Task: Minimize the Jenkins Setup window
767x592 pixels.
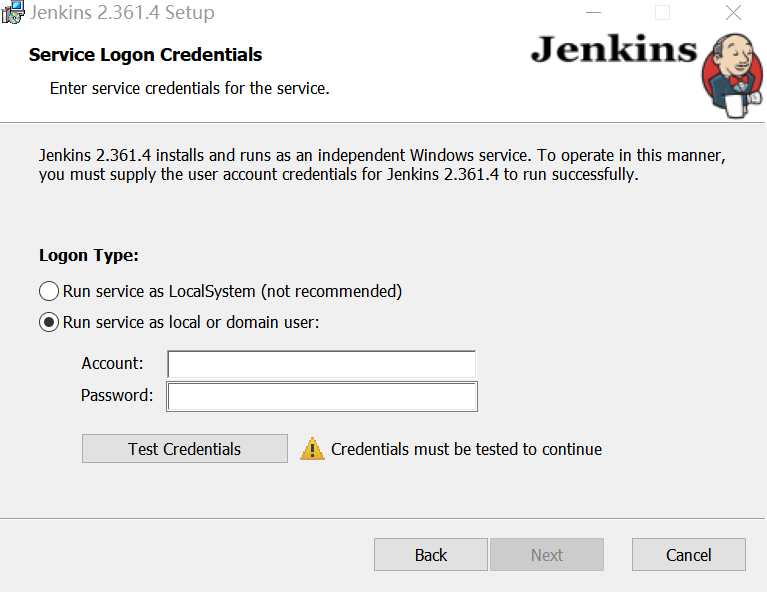Action: pos(592,13)
